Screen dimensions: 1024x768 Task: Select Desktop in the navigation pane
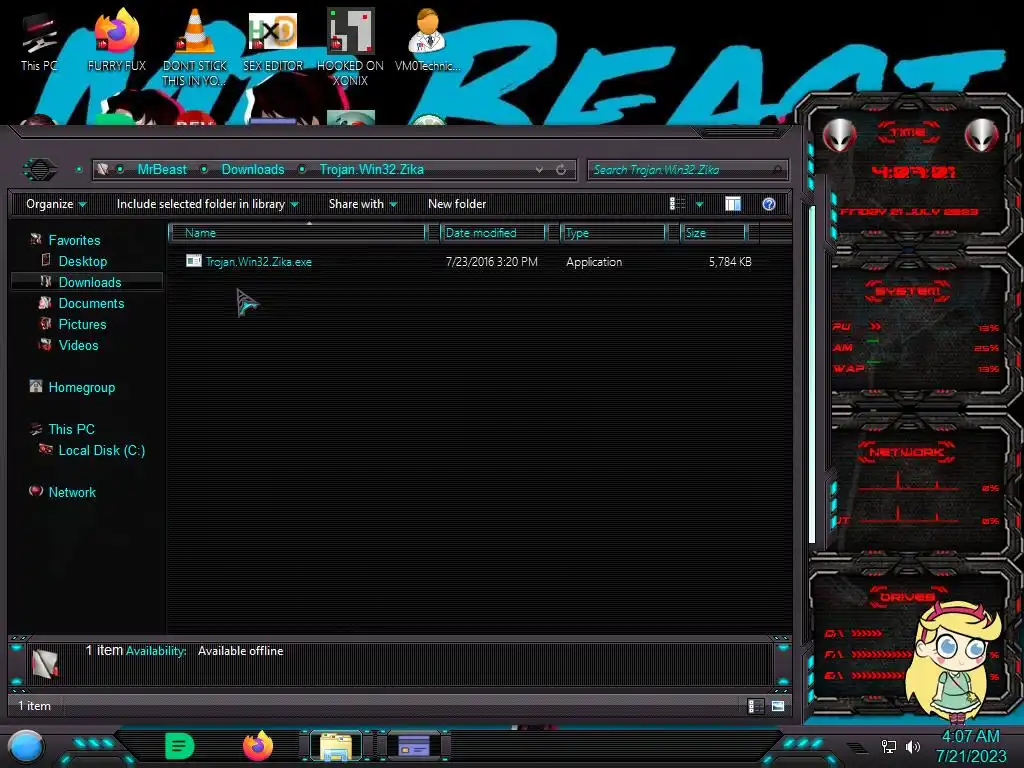tap(83, 261)
